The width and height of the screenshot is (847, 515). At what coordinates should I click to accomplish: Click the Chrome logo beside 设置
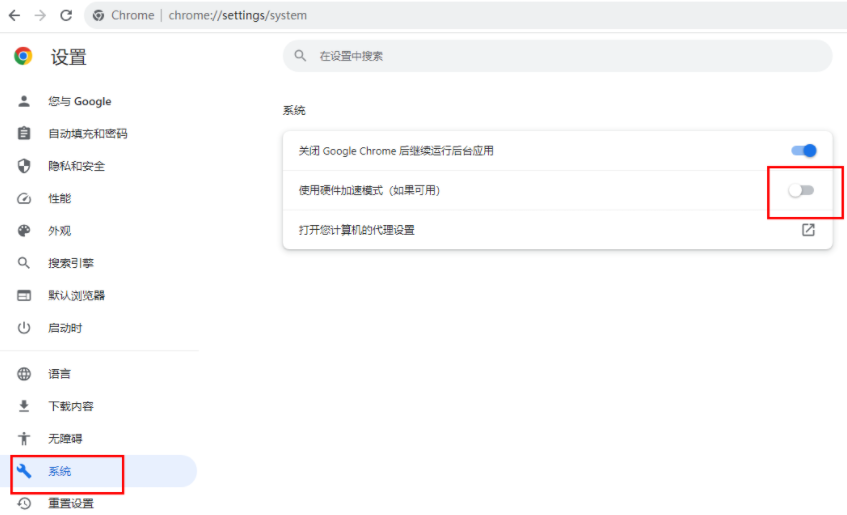[23, 56]
